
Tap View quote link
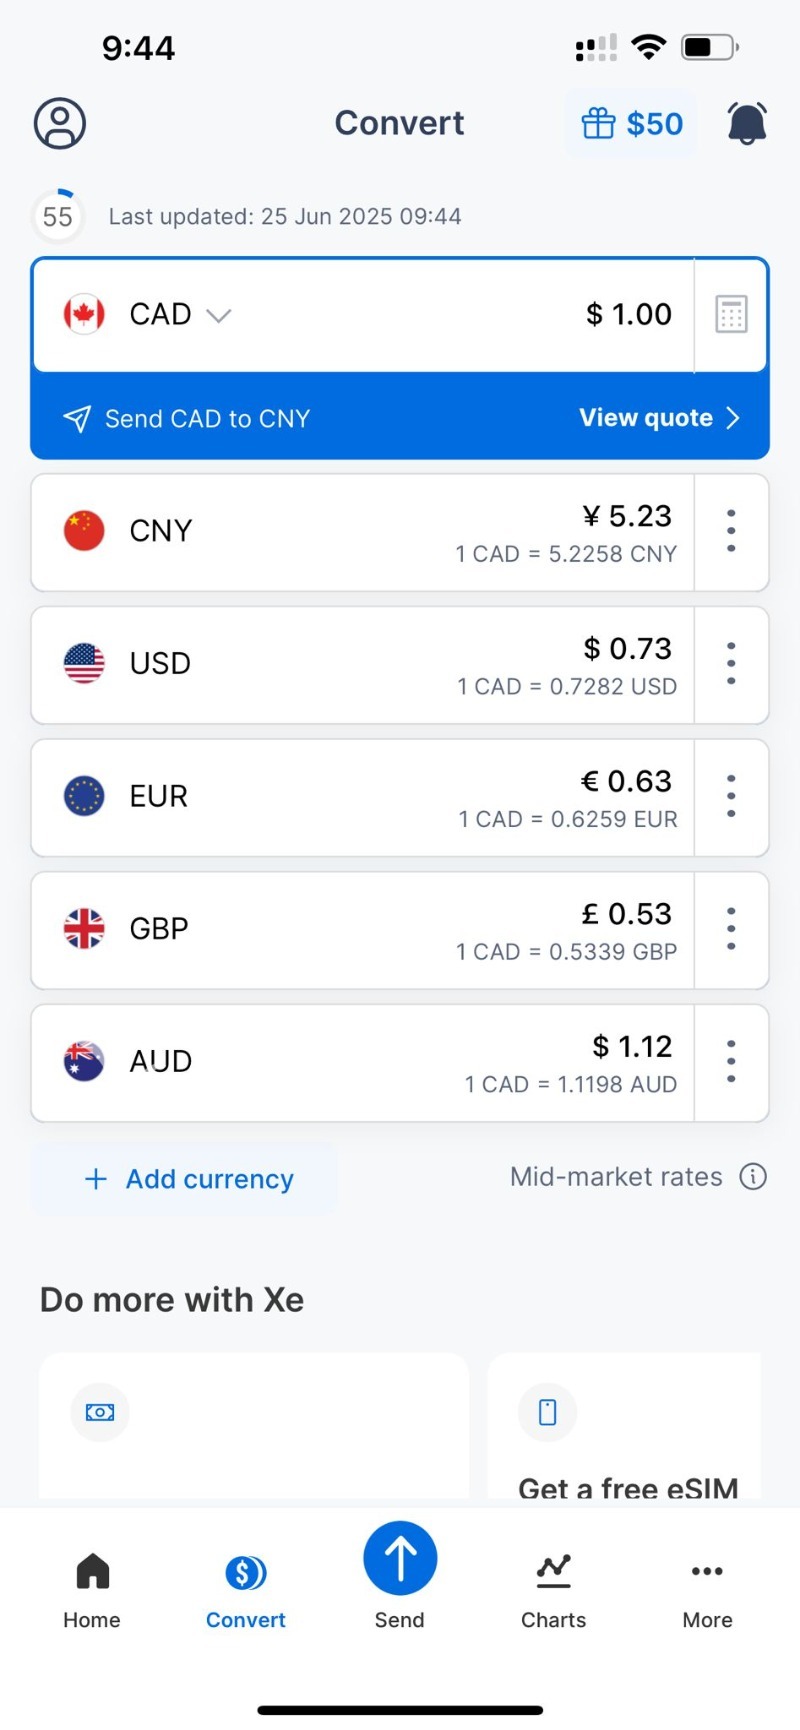[659, 418]
